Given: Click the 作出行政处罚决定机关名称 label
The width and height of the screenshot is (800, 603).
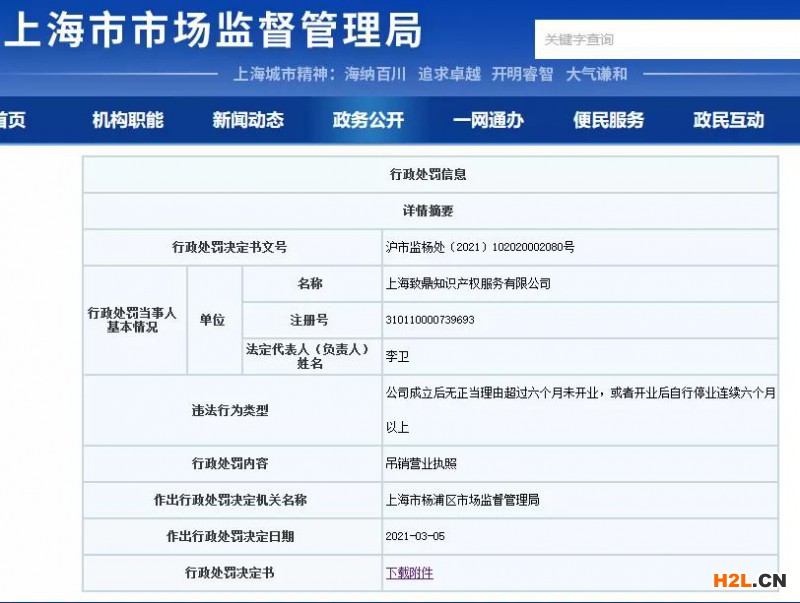Looking at the screenshot, I should (230, 500).
